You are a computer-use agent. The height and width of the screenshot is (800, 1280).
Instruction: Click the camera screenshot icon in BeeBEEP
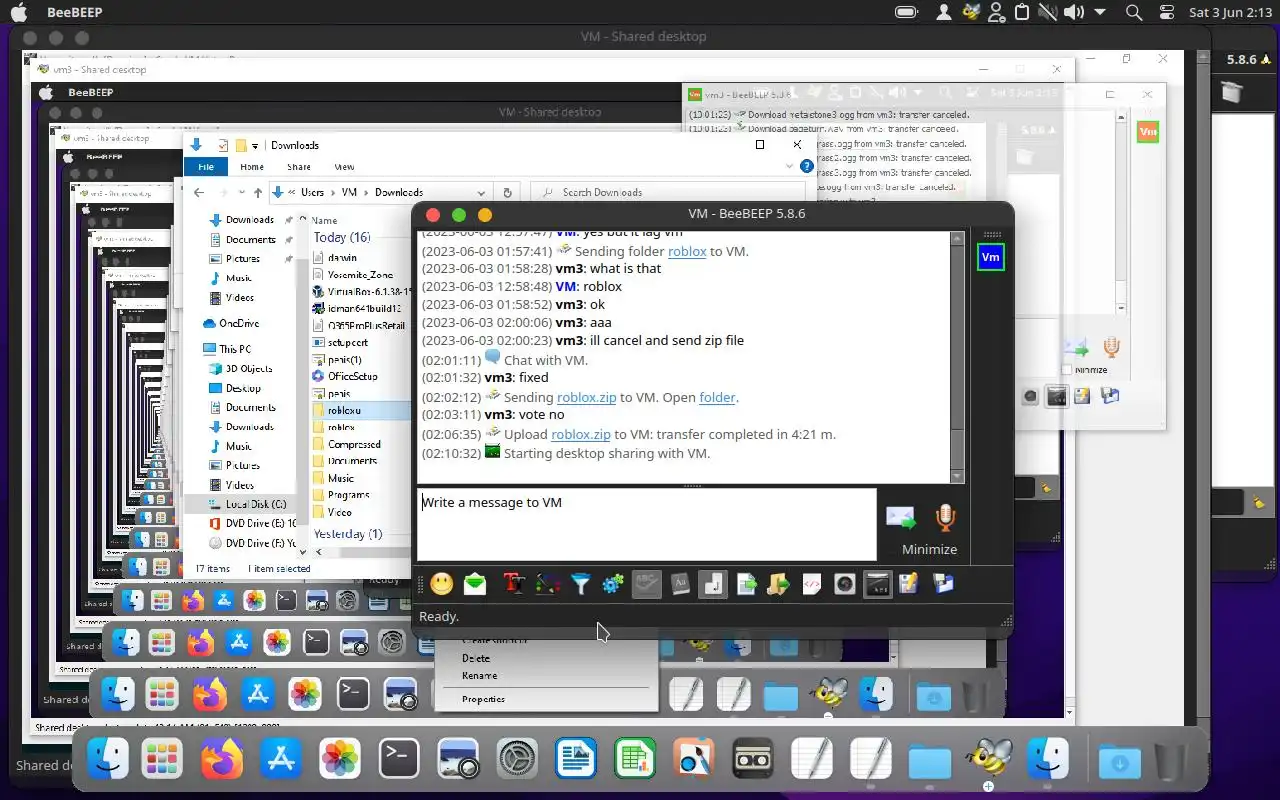[x=845, y=584]
